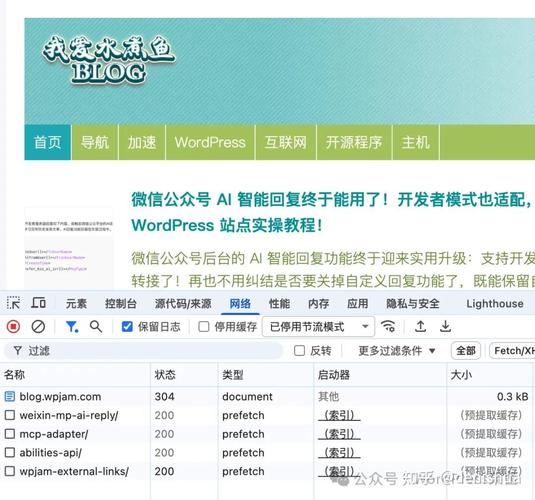Screen dimensions: 535x500
Task: Stop recording the network log
Action: click(x=13, y=327)
